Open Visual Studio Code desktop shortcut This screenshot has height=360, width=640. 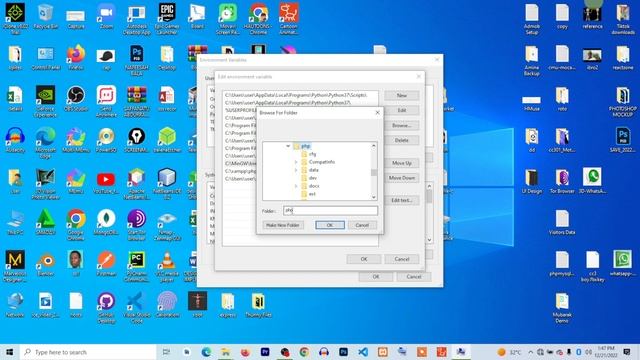point(136,307)
